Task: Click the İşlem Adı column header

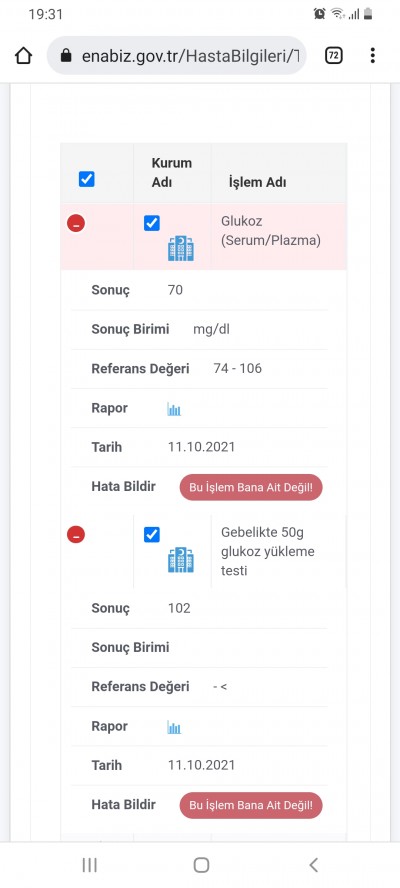Action: coord(257,182)
